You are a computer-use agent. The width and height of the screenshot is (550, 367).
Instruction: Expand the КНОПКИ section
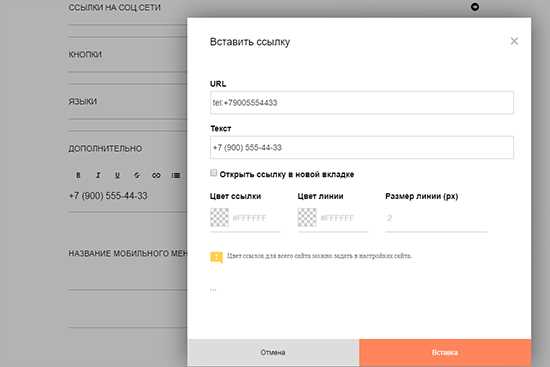click(x=85, y=54)
